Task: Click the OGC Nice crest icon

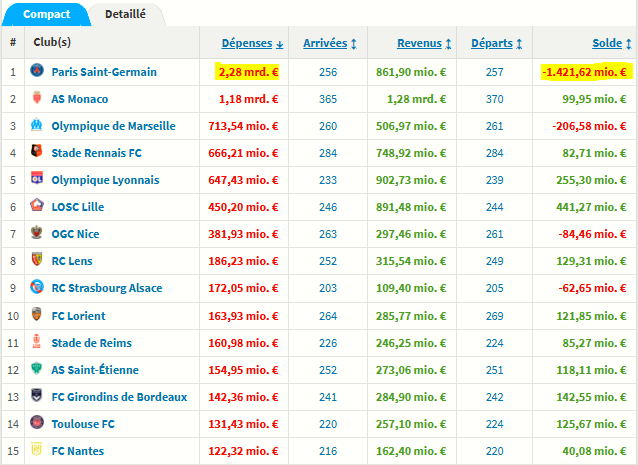Action: pos(37,232)
